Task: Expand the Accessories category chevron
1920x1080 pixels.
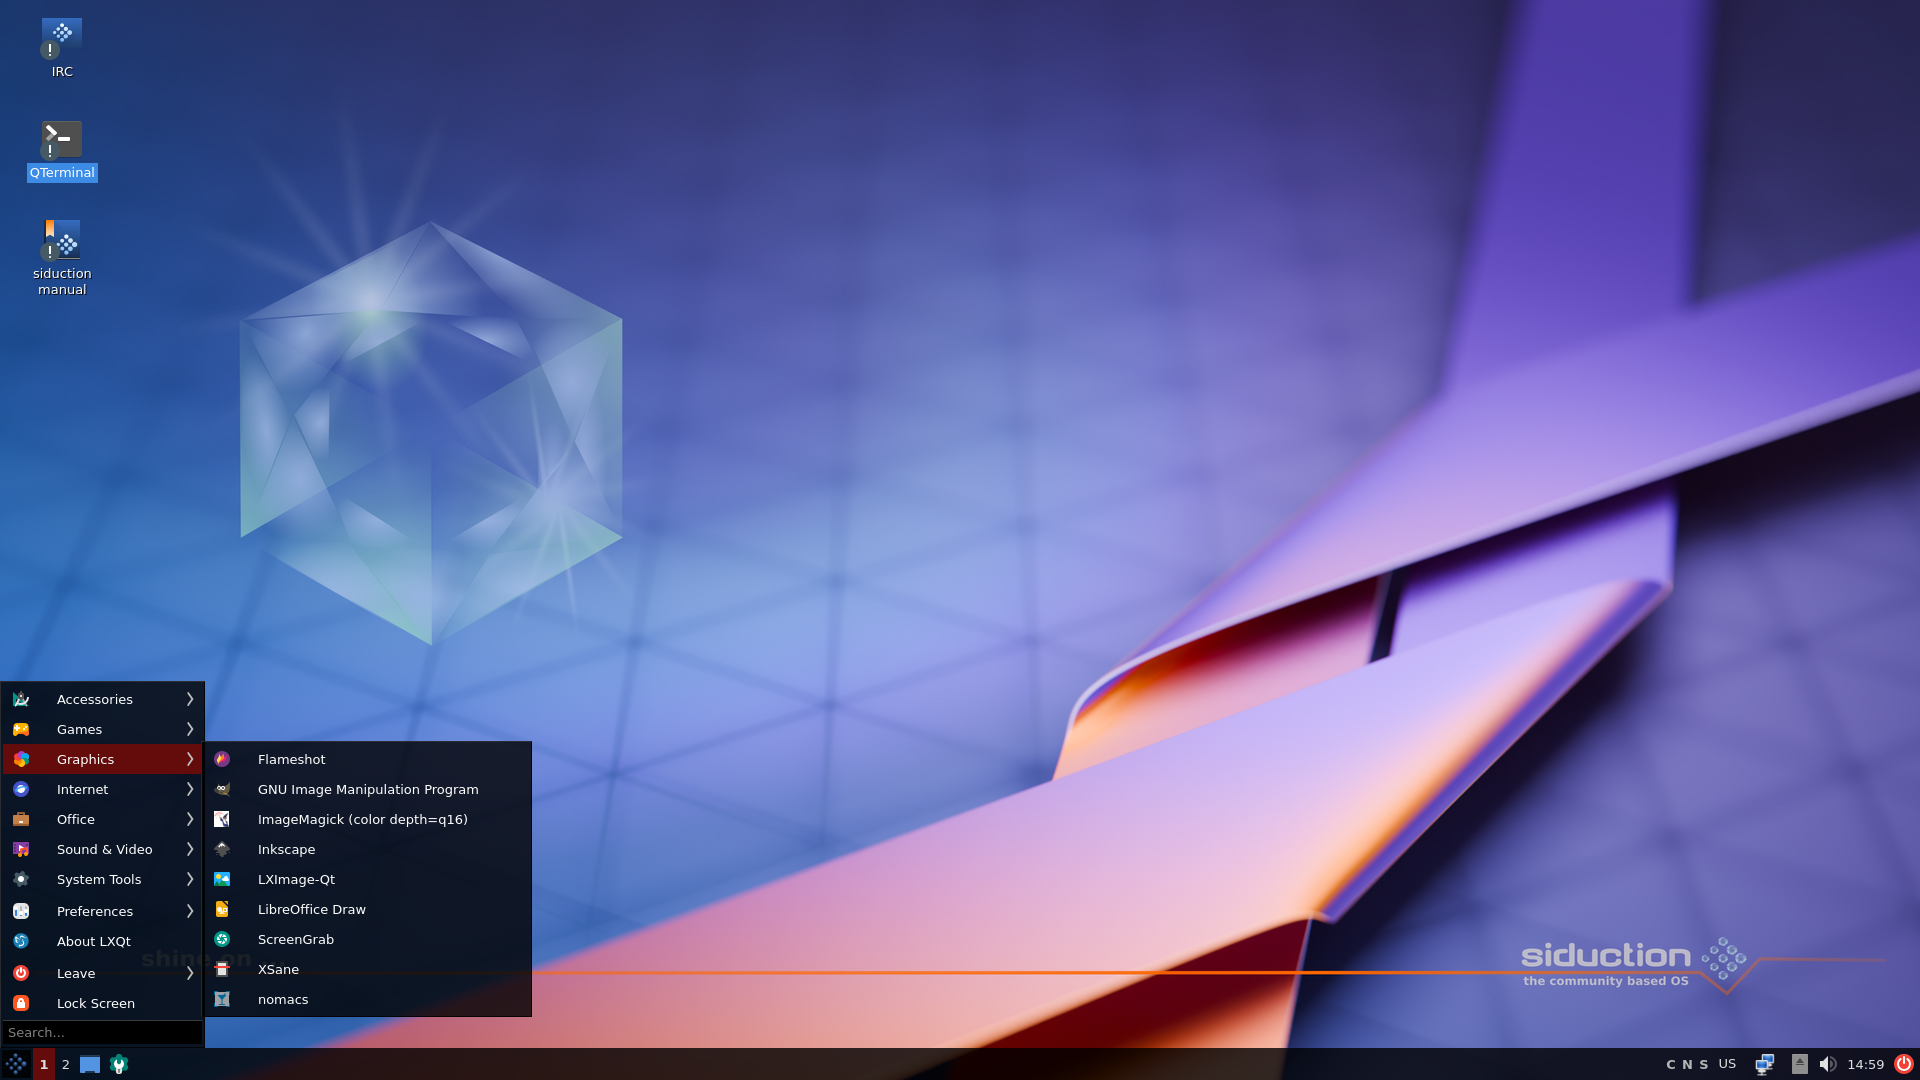Action: pyautogui.click(x=190, y=699)
